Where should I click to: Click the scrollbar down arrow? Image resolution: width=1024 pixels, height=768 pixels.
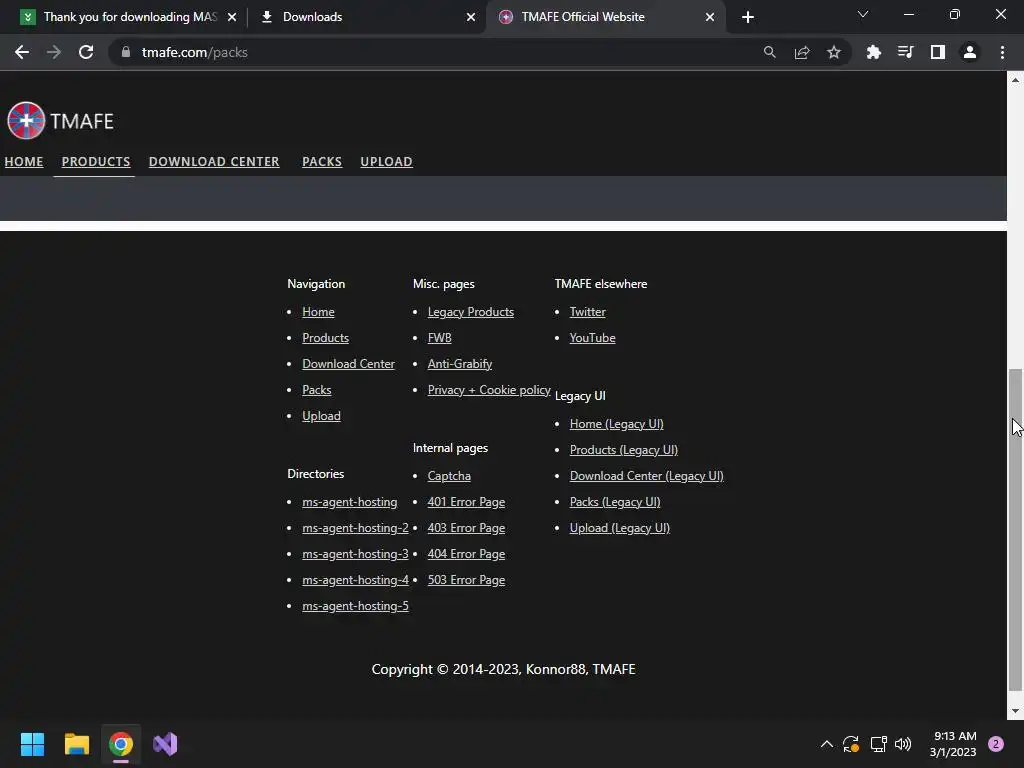click(1015, 711)
